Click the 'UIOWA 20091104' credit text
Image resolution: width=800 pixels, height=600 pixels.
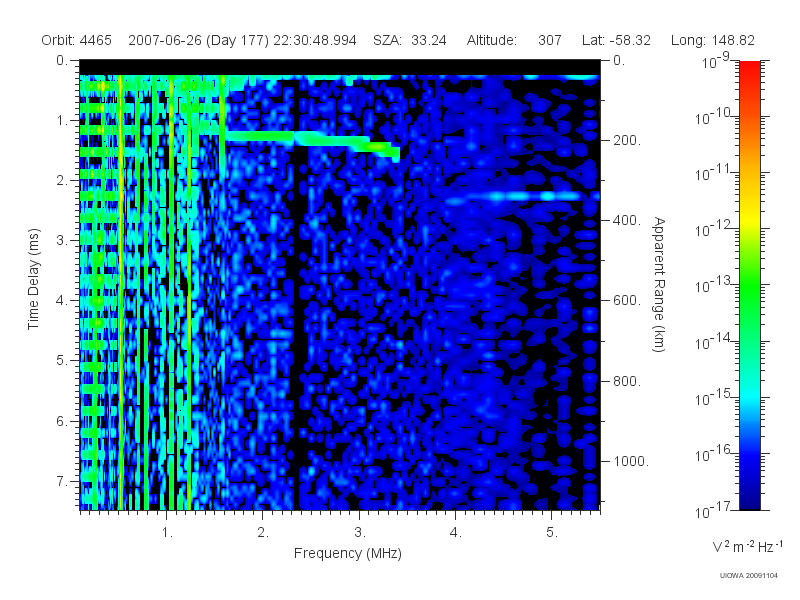[x=748, y=576]
